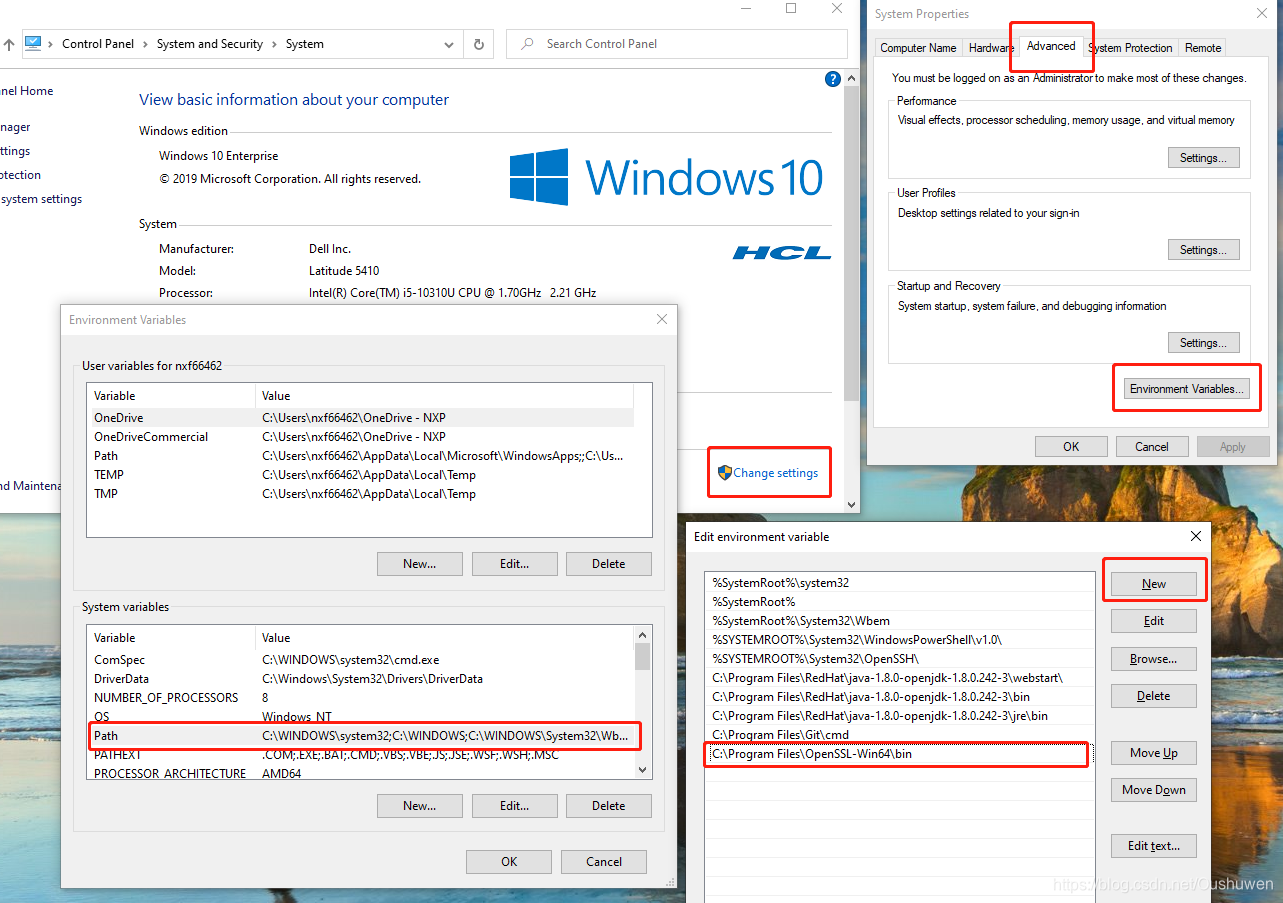Select TMP user variable
Image resolution: width=1283 pixels, height=903 pixels.
click(x=360, y=494)
